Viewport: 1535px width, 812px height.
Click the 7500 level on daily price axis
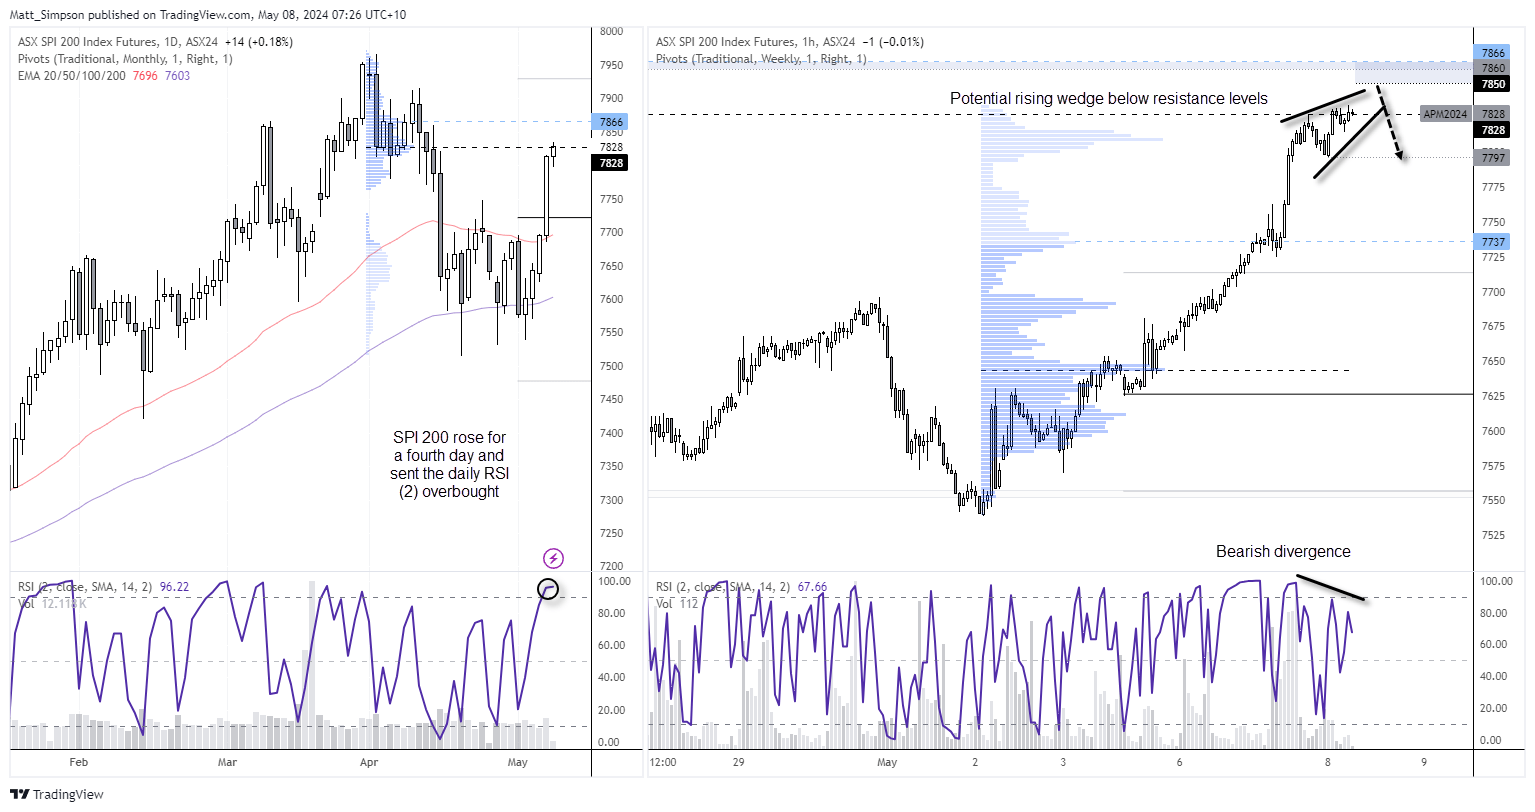(x=611, y=366)
